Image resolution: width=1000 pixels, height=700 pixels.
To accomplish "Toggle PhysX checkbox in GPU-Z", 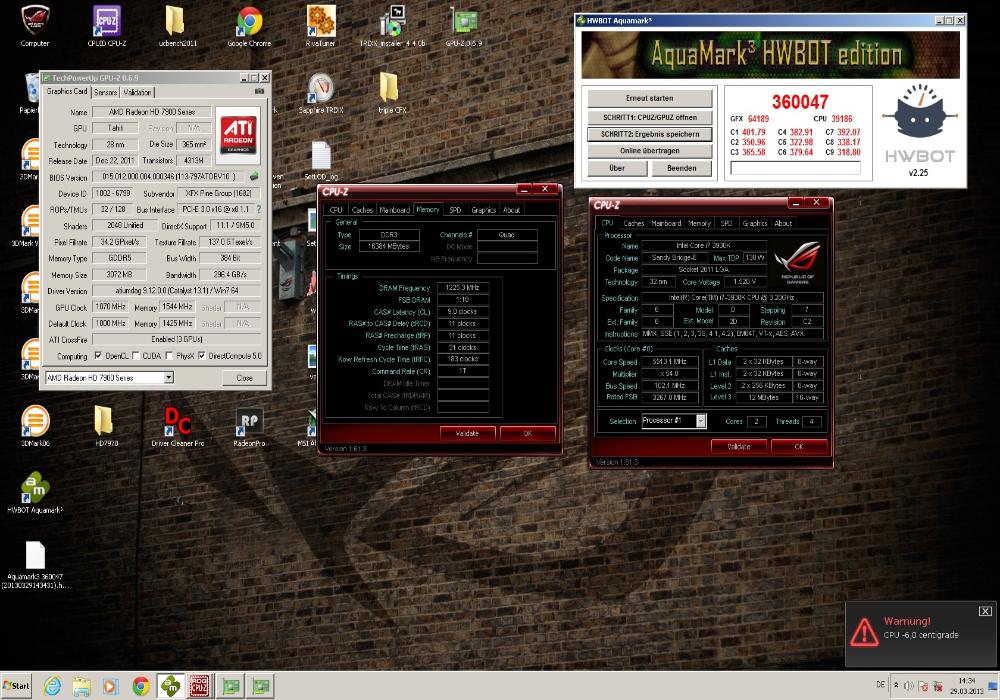I will [x=169, y=356].
